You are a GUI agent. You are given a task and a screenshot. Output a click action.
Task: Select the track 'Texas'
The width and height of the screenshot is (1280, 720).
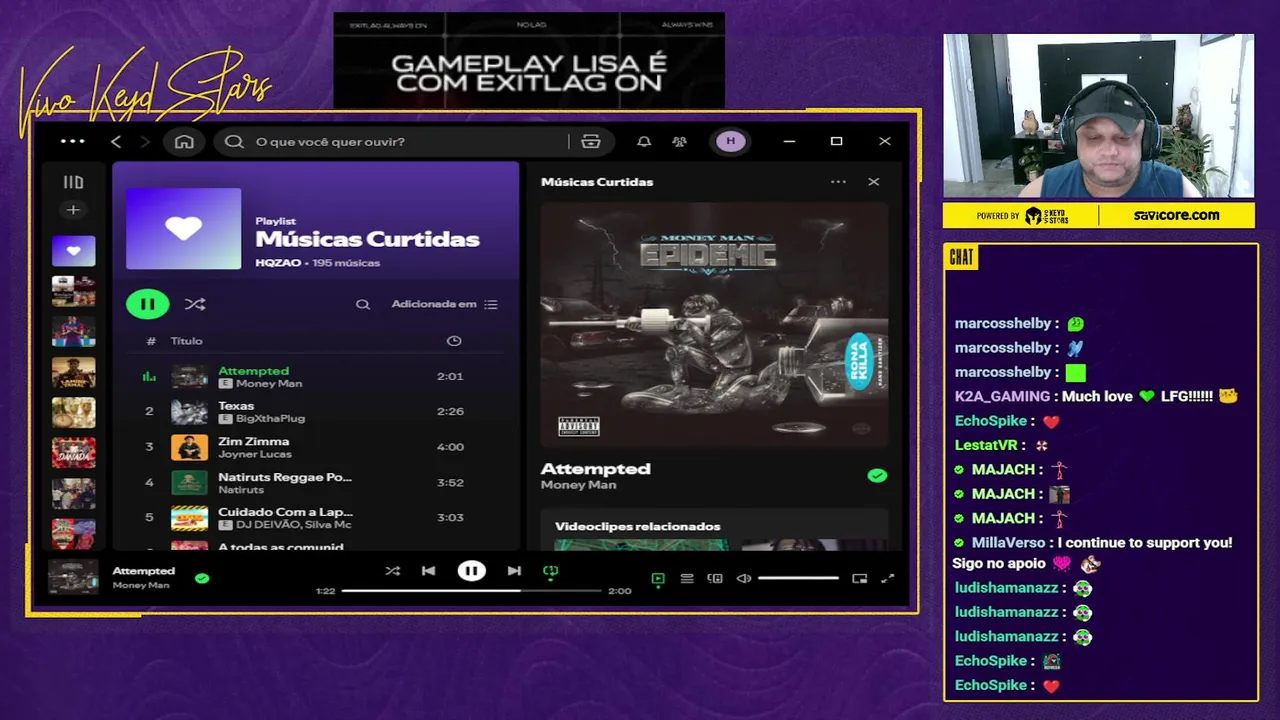coord(236,406)
